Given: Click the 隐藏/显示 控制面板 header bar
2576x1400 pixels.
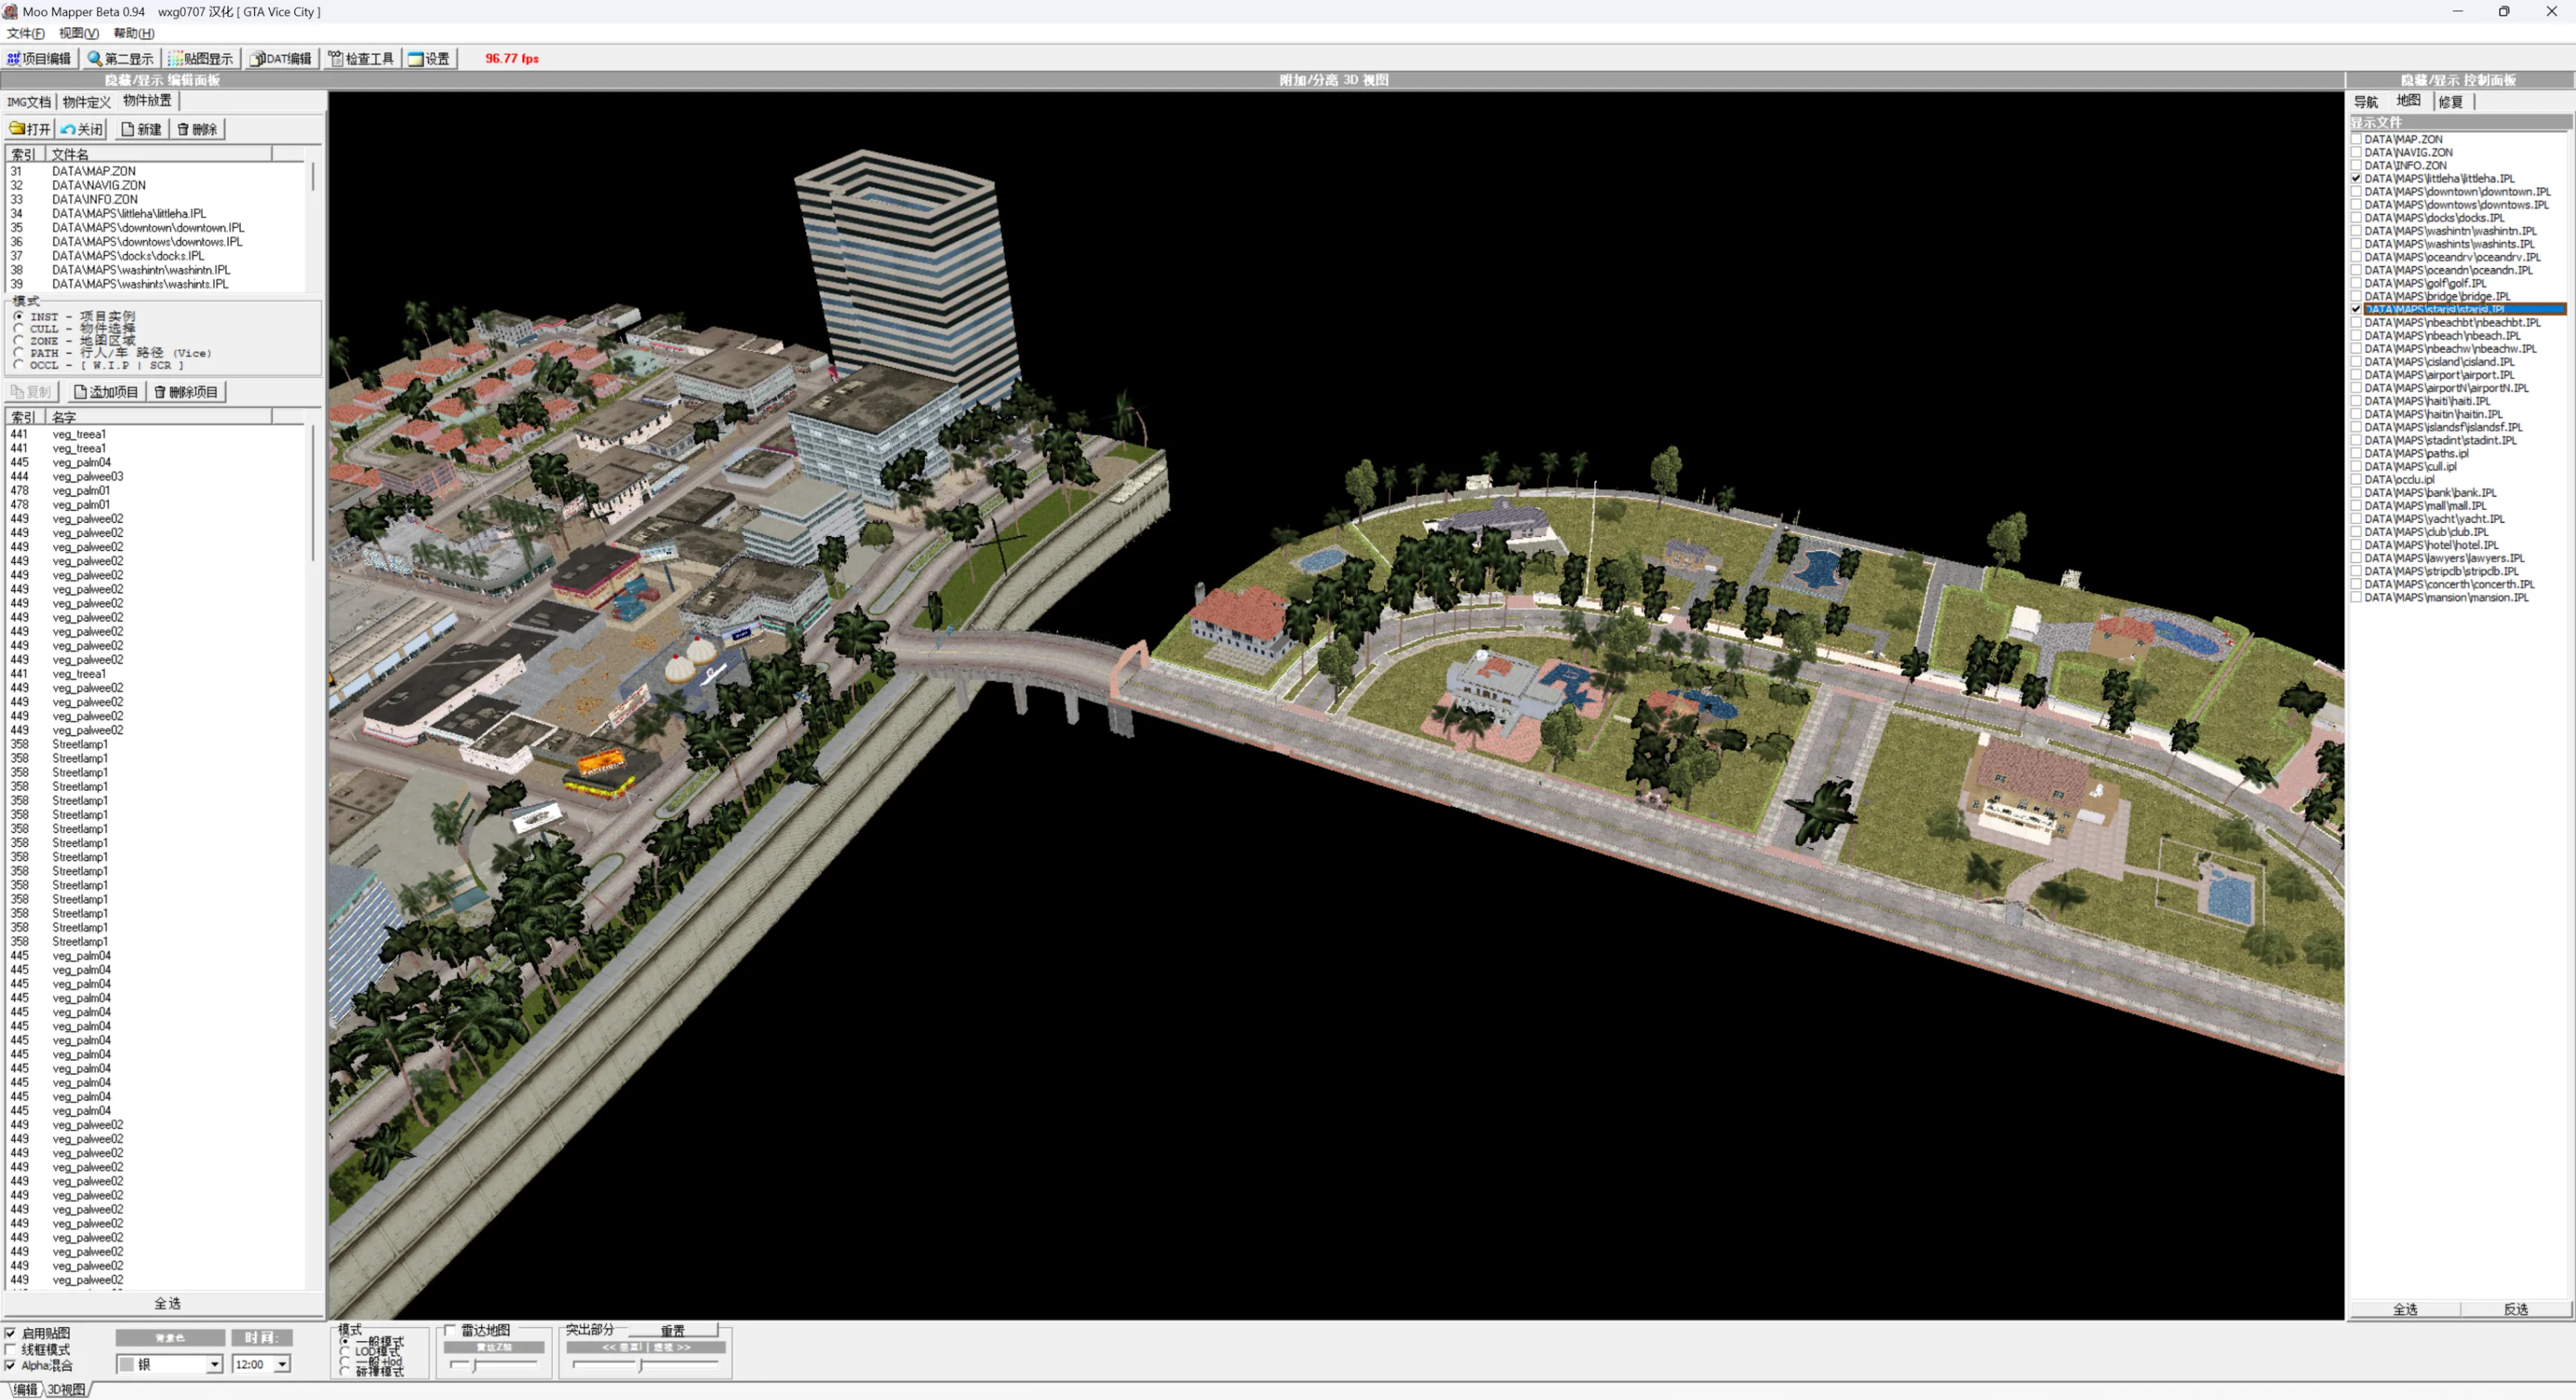Looking at the screenshot, I should pos(2459,80).
